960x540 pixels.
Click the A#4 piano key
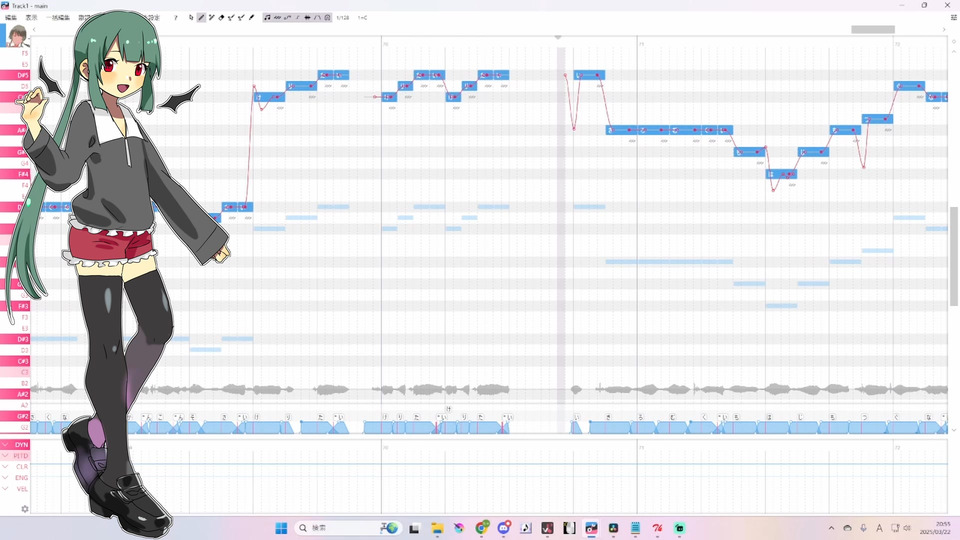point(15,130)
